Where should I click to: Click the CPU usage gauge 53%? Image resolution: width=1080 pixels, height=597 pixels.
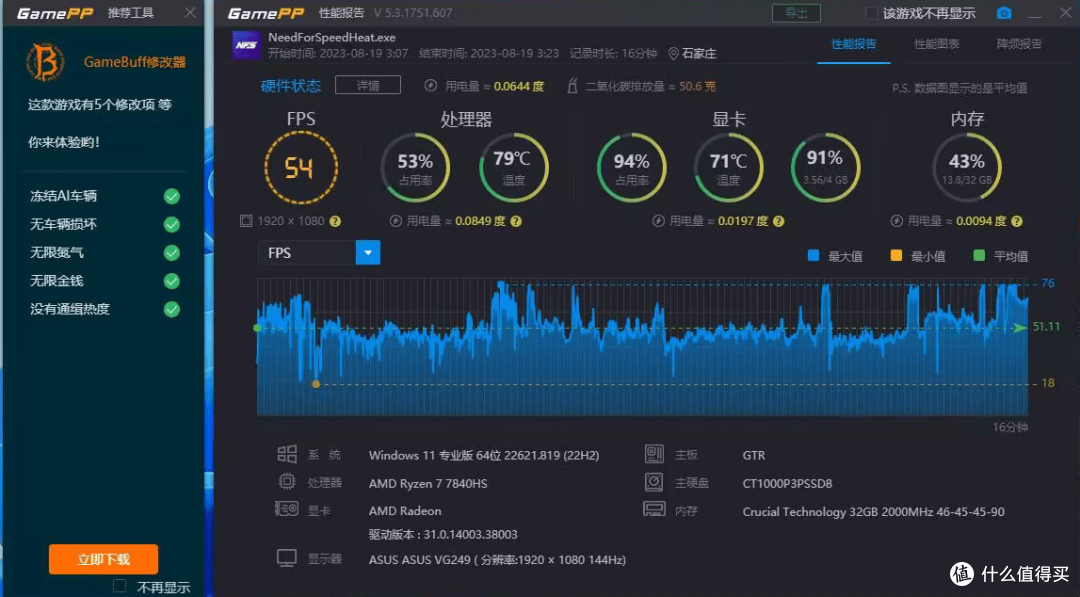pos(415,168)
